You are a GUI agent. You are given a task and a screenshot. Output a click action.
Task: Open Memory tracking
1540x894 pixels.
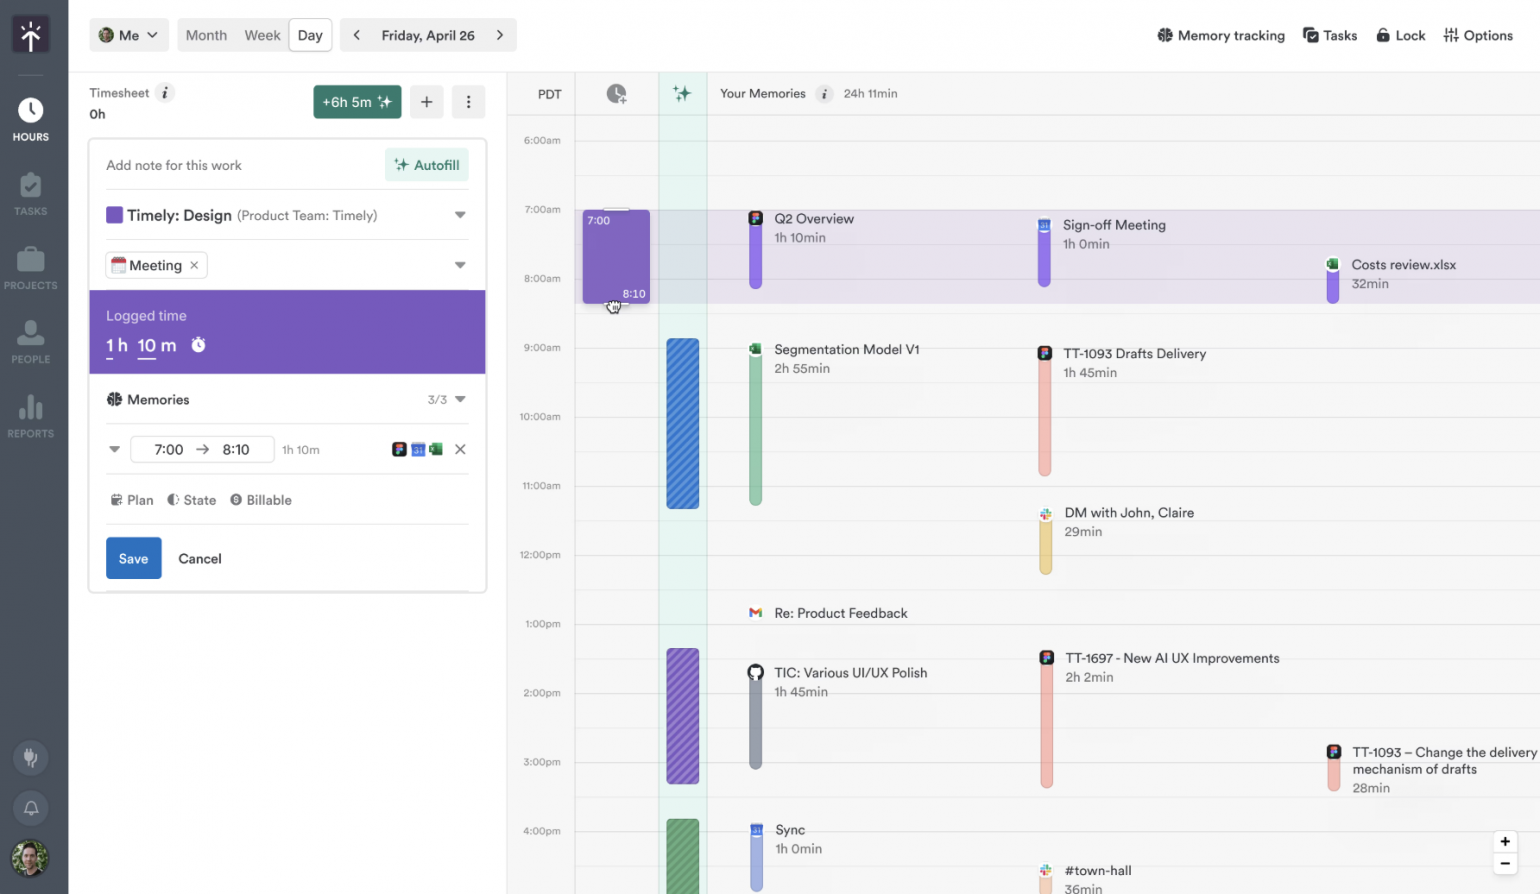pyautogui.click(x=1220, y=35)
